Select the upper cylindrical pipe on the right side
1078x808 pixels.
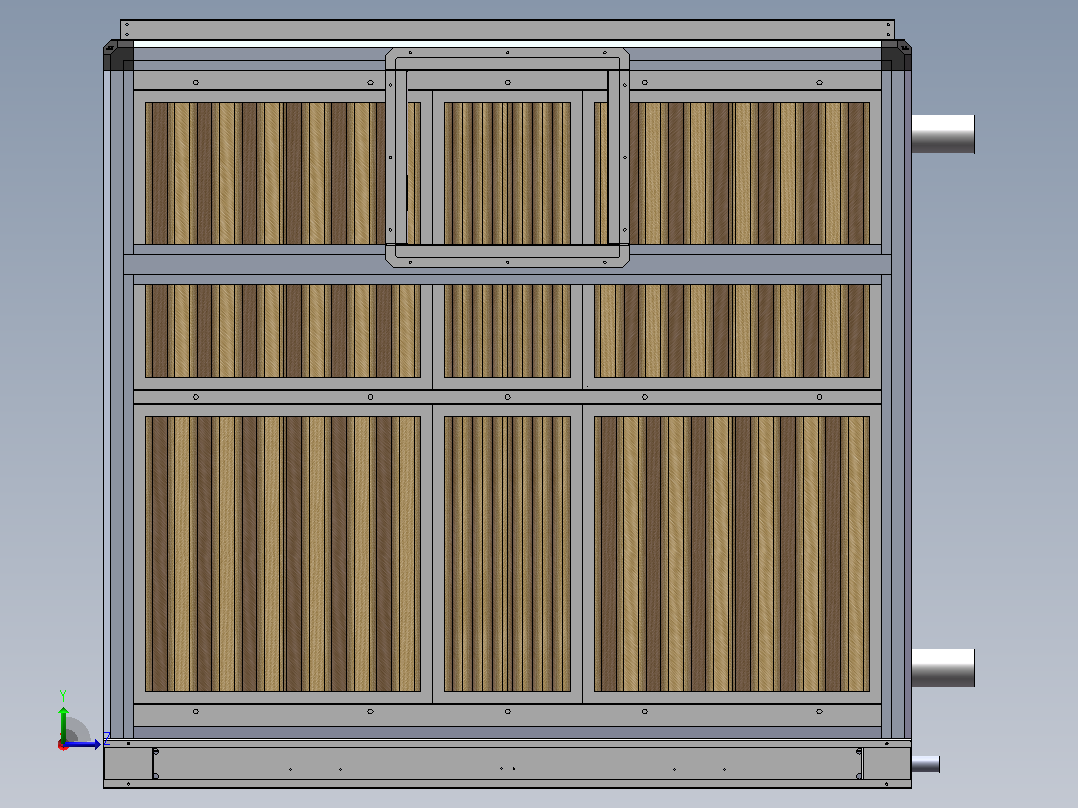point(943,134)
